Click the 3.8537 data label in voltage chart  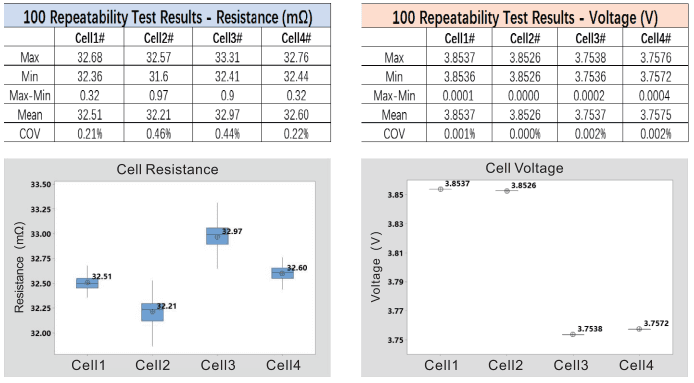pyautogui.click(x=457, y=184)
